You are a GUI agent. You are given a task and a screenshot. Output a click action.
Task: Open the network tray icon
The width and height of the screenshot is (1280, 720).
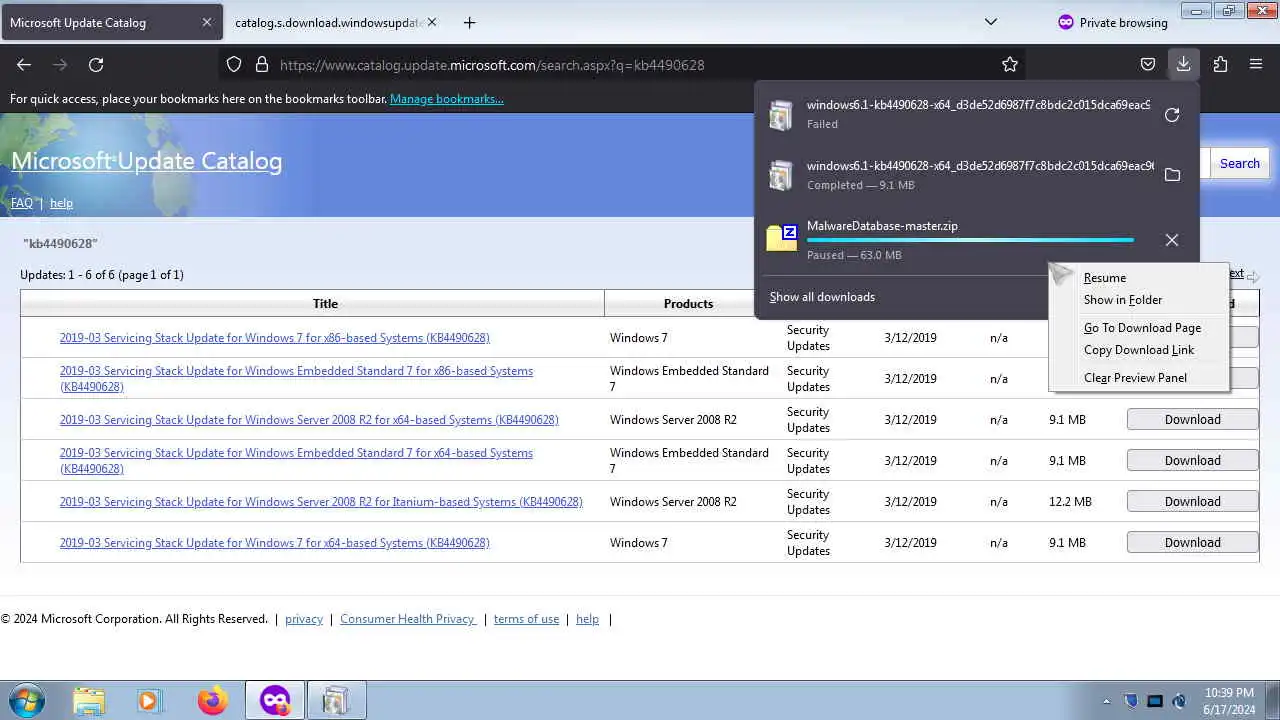tap(1155, 701)
